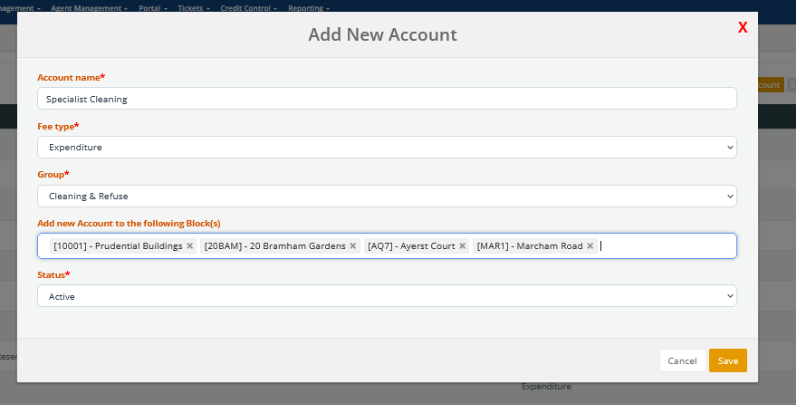Open the Status dropdown
Screen dimensions: 796x405
tap(387, 296)
